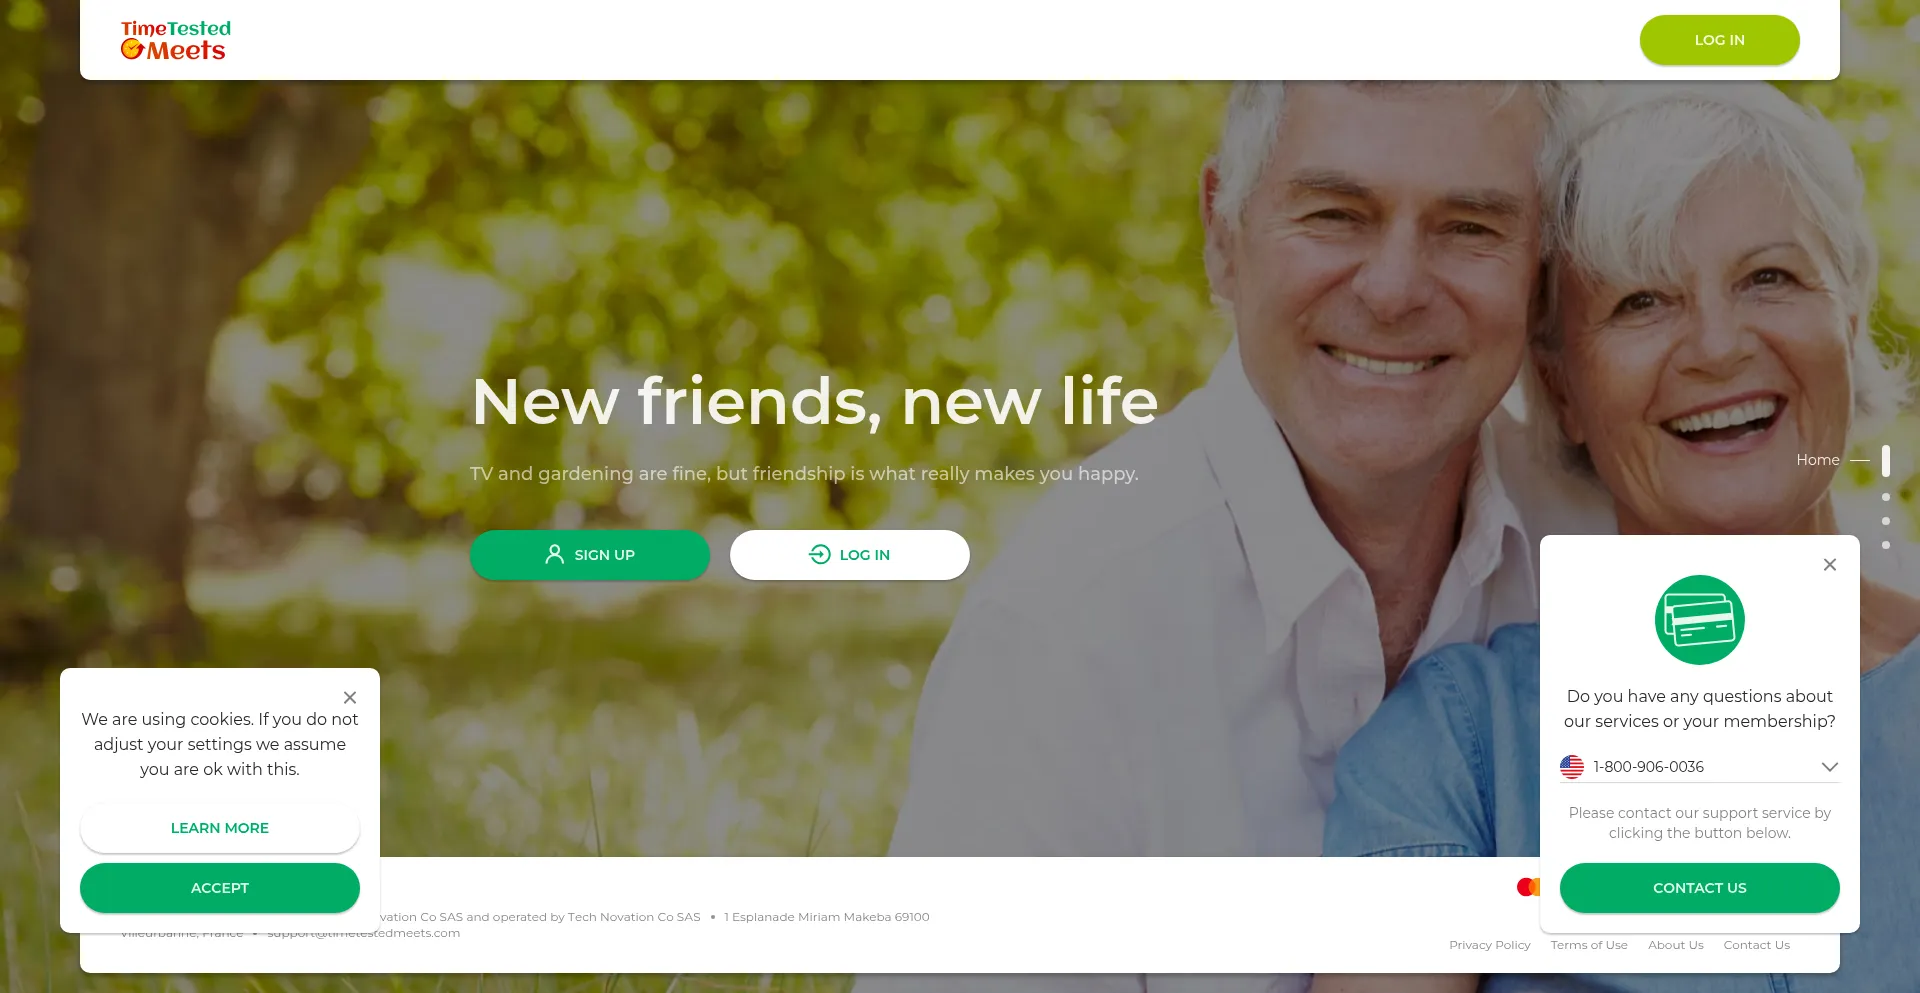Open the Privacy Policy link

1490,945
